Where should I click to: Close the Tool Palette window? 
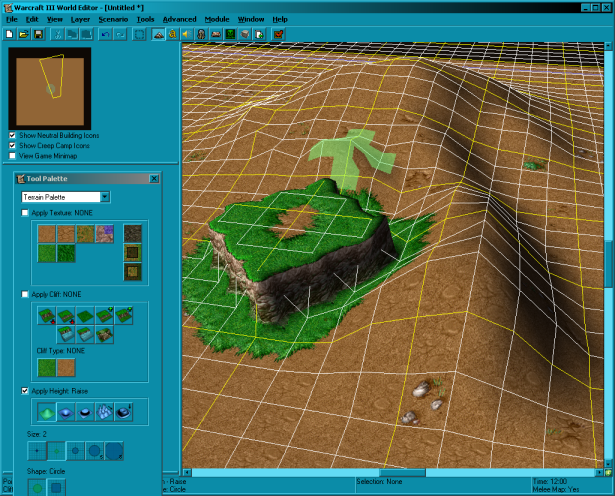[x=154, y=178]
